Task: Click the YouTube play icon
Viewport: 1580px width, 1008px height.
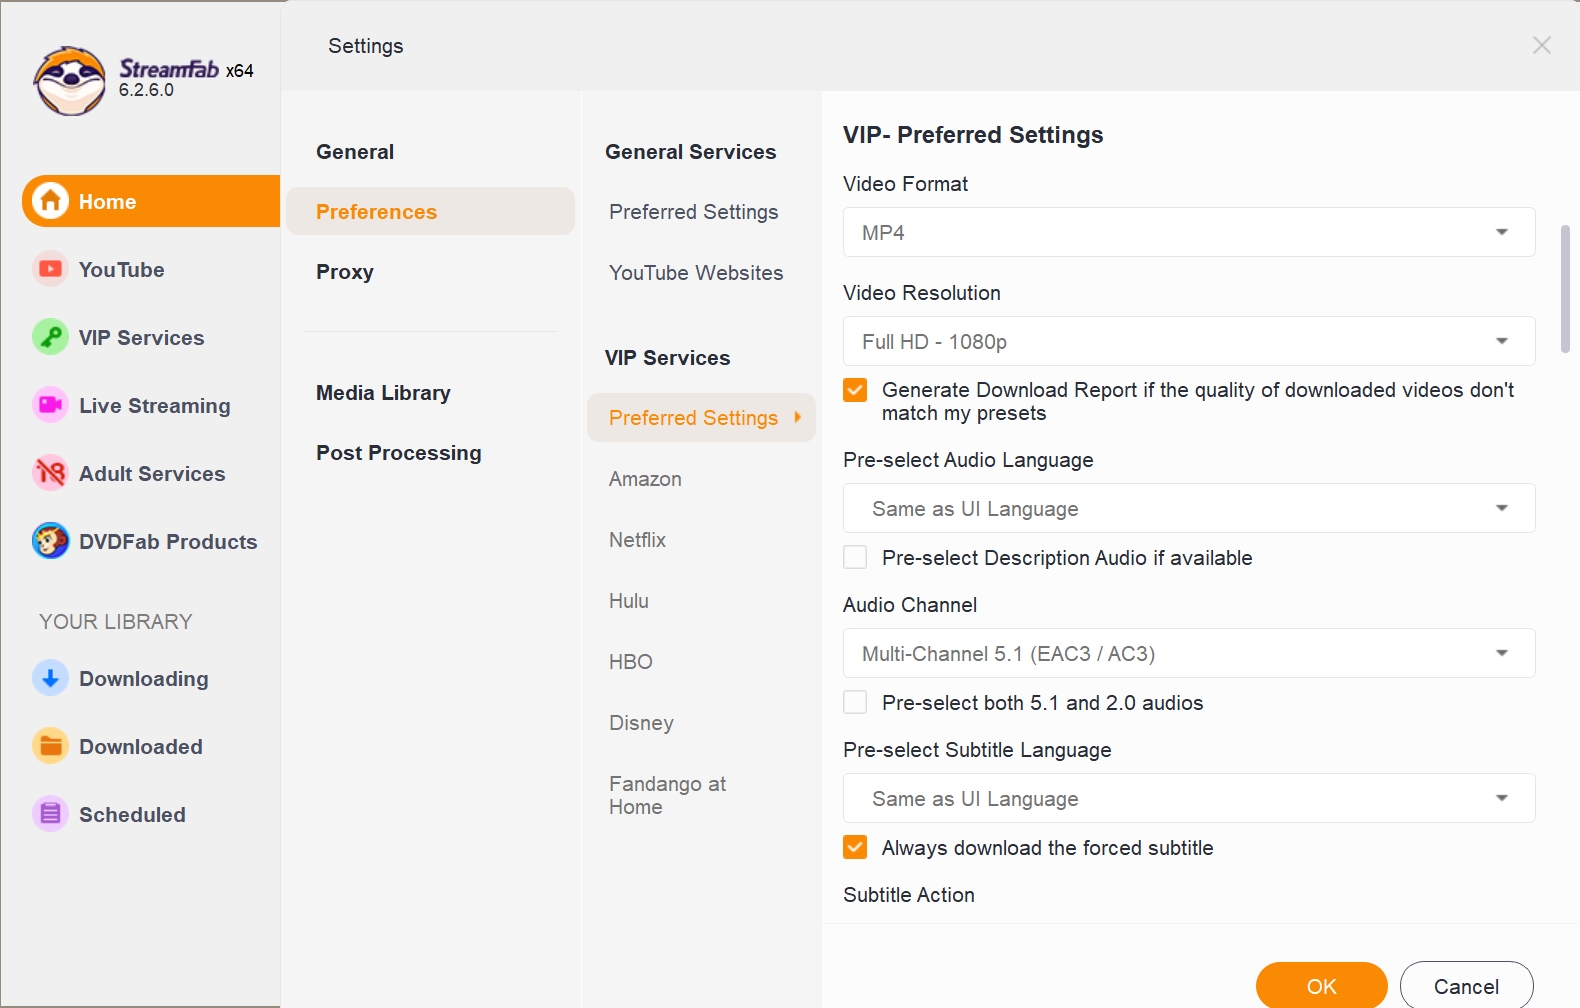Action: [x=50, y=269]
